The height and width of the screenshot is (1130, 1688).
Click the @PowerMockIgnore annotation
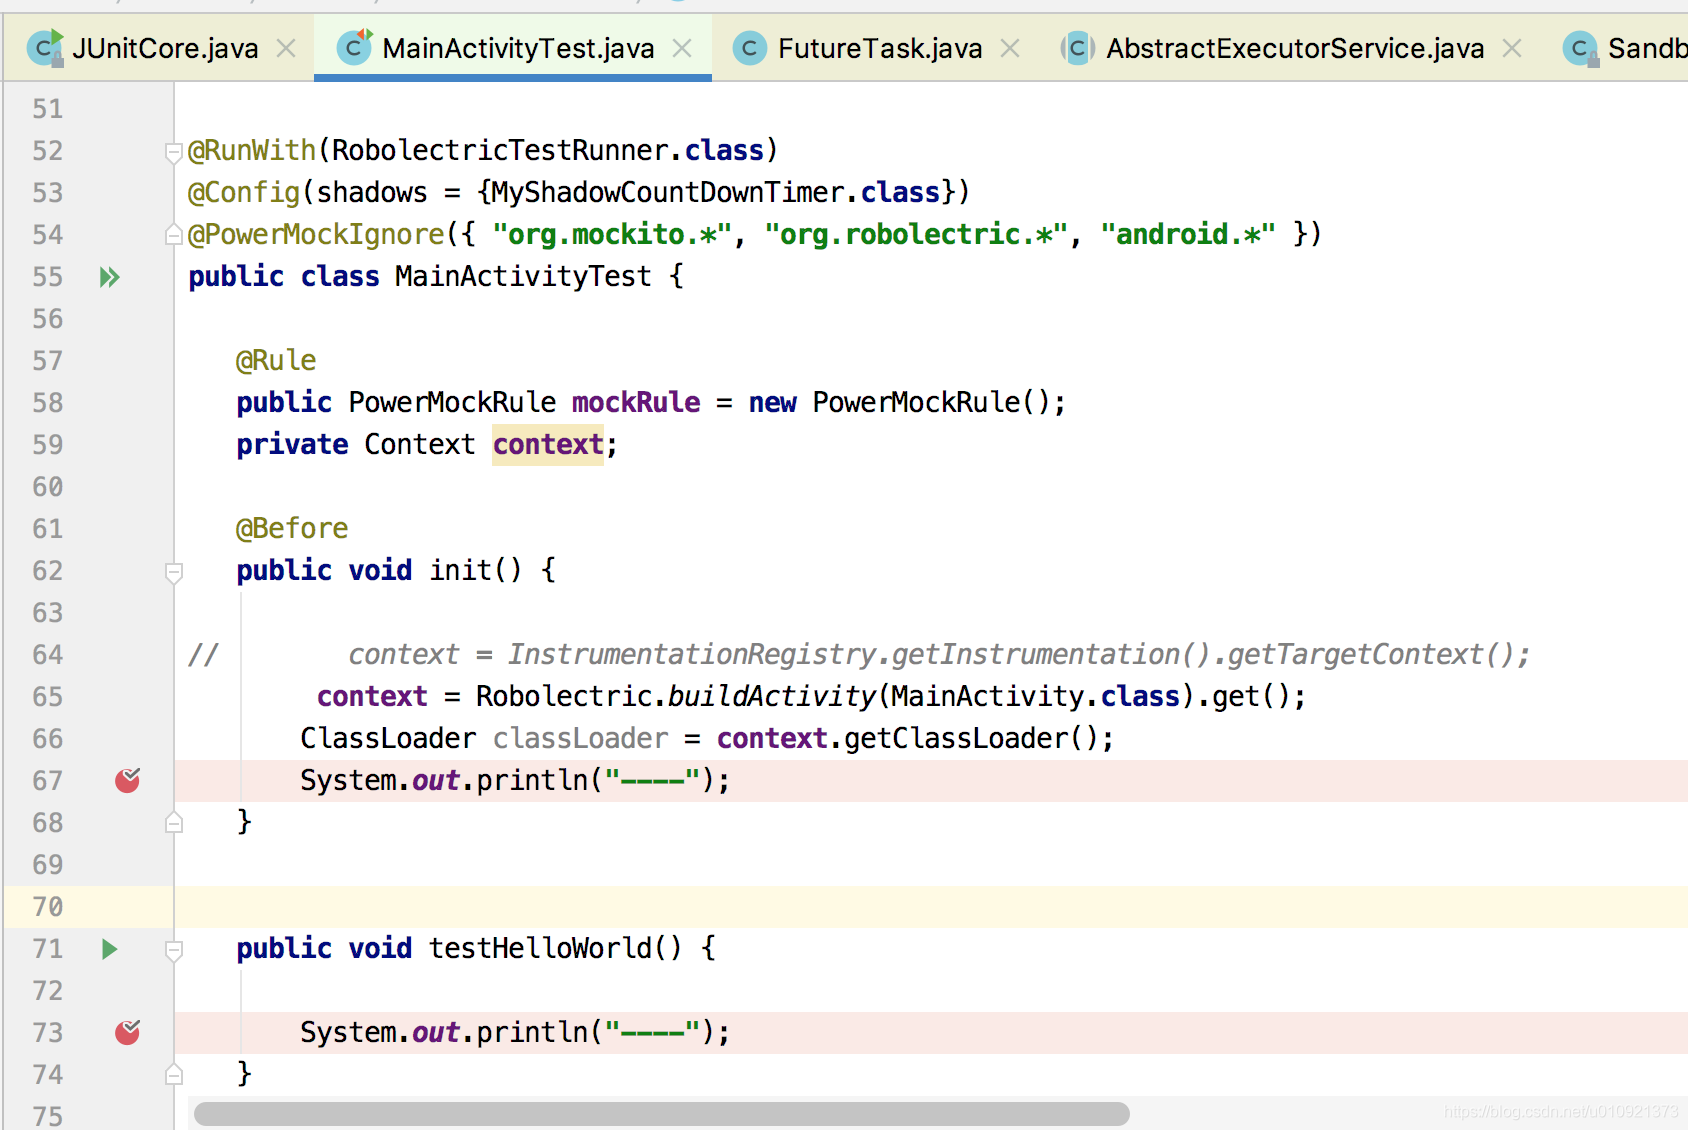coord(316,234)
